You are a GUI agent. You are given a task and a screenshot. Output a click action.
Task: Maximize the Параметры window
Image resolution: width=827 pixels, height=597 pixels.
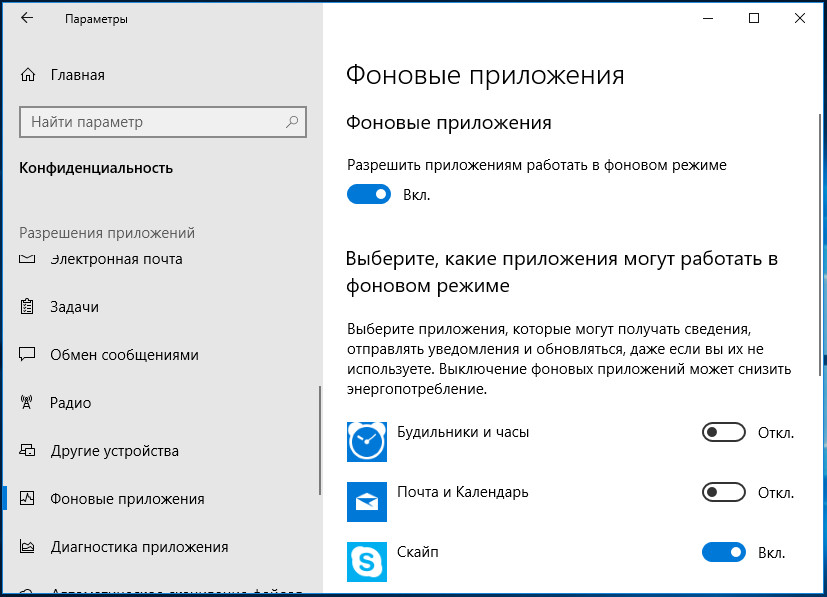[754, 18]
